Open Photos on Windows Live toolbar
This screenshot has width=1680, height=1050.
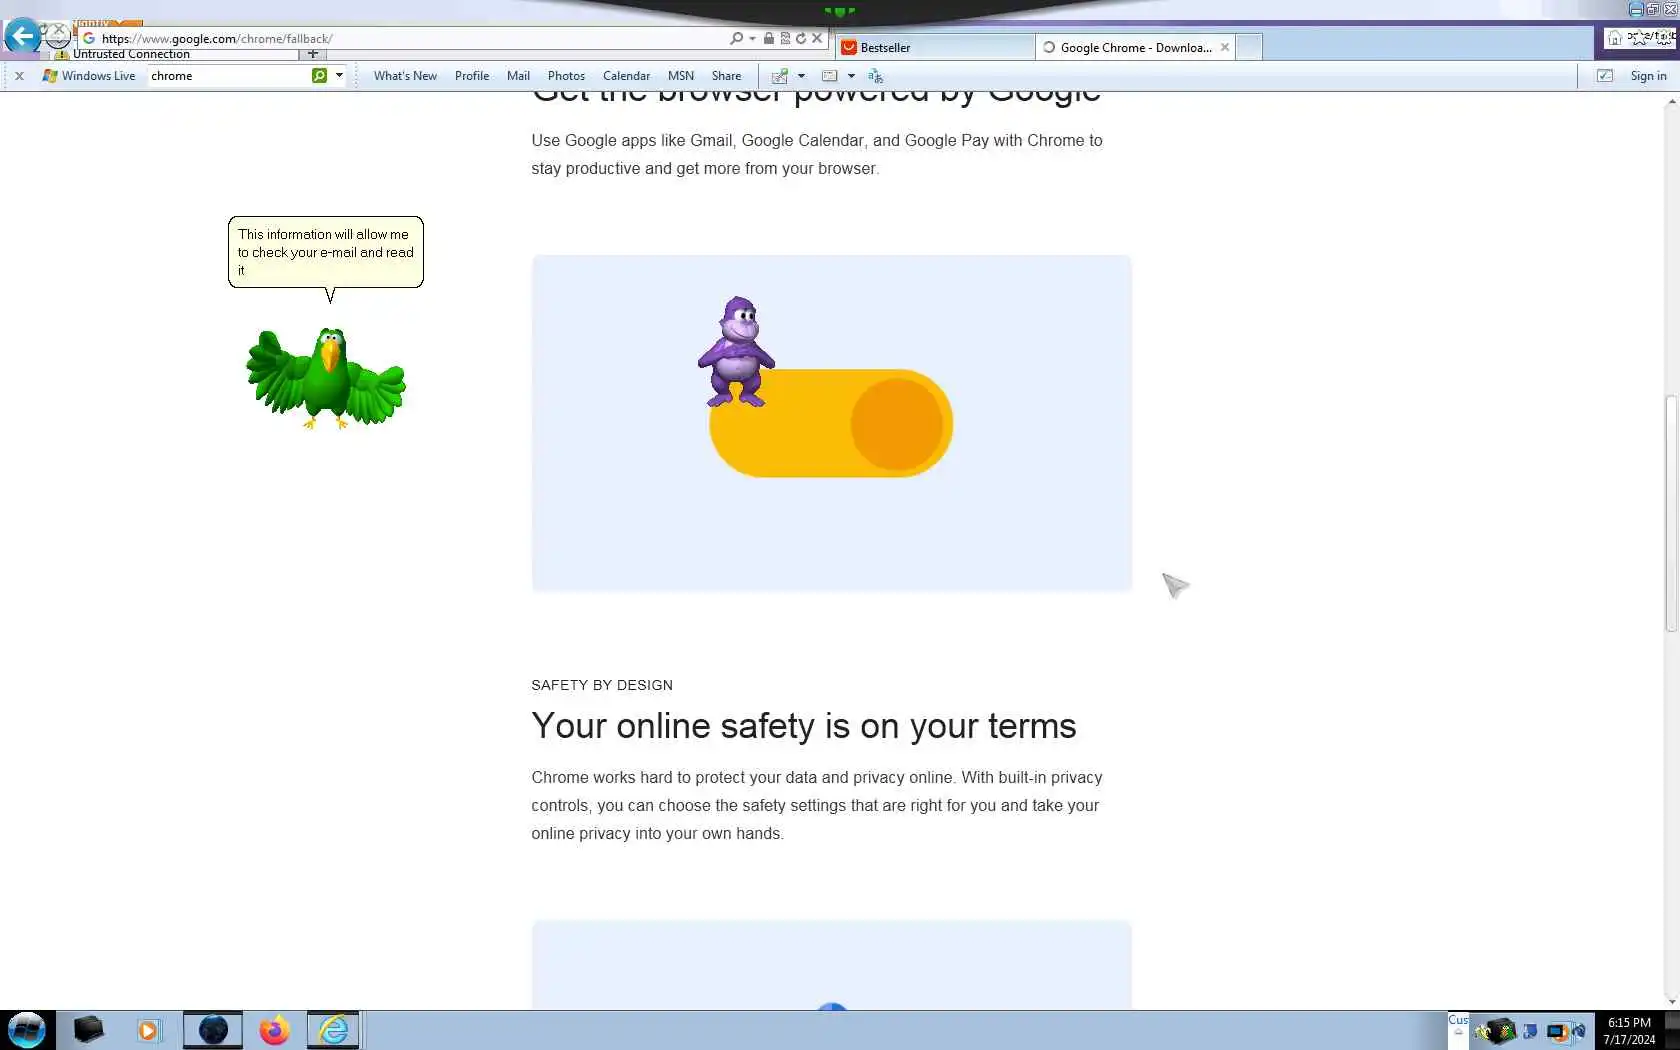coord(566,76)
